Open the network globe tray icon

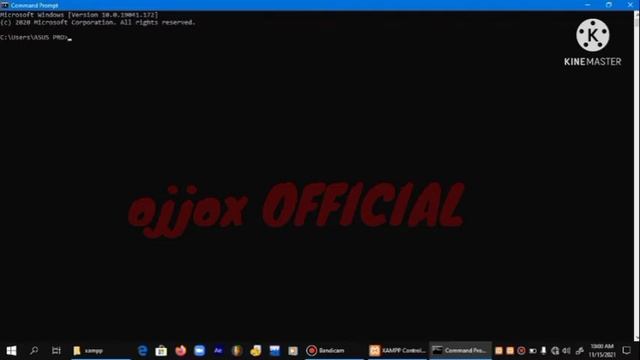(x=555, y=350)
